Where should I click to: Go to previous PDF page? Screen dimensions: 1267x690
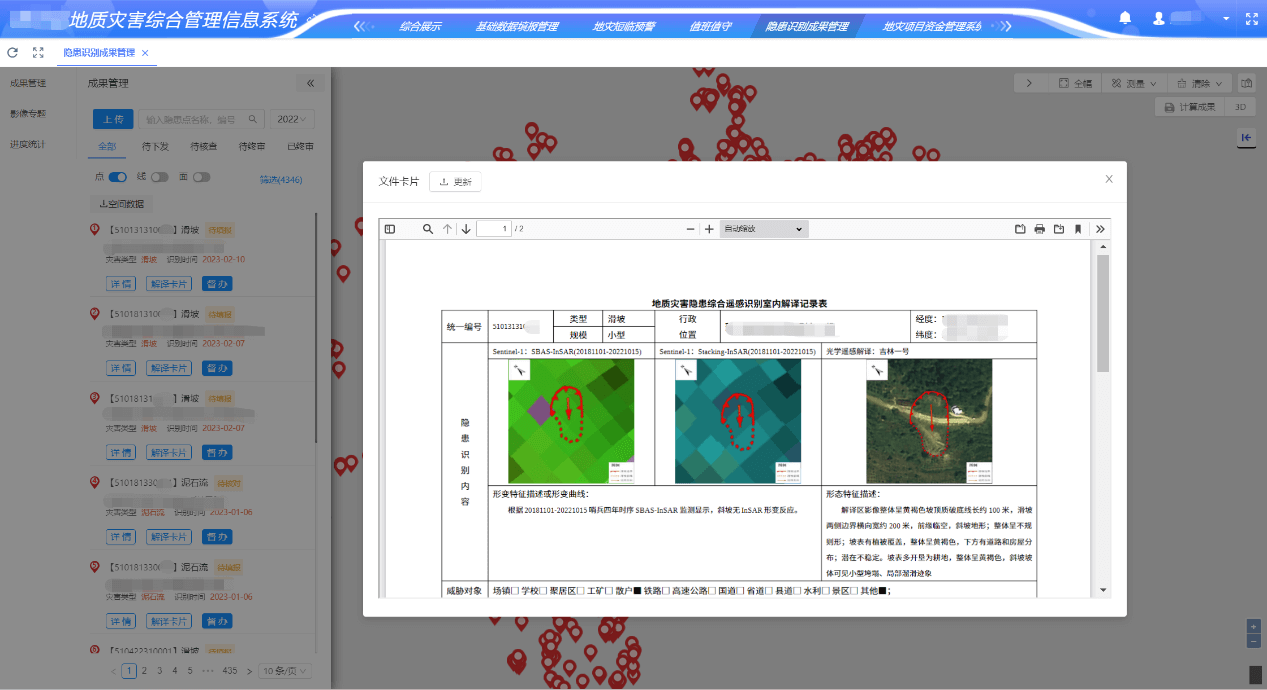pyautogui.click(x=447, y=229)
